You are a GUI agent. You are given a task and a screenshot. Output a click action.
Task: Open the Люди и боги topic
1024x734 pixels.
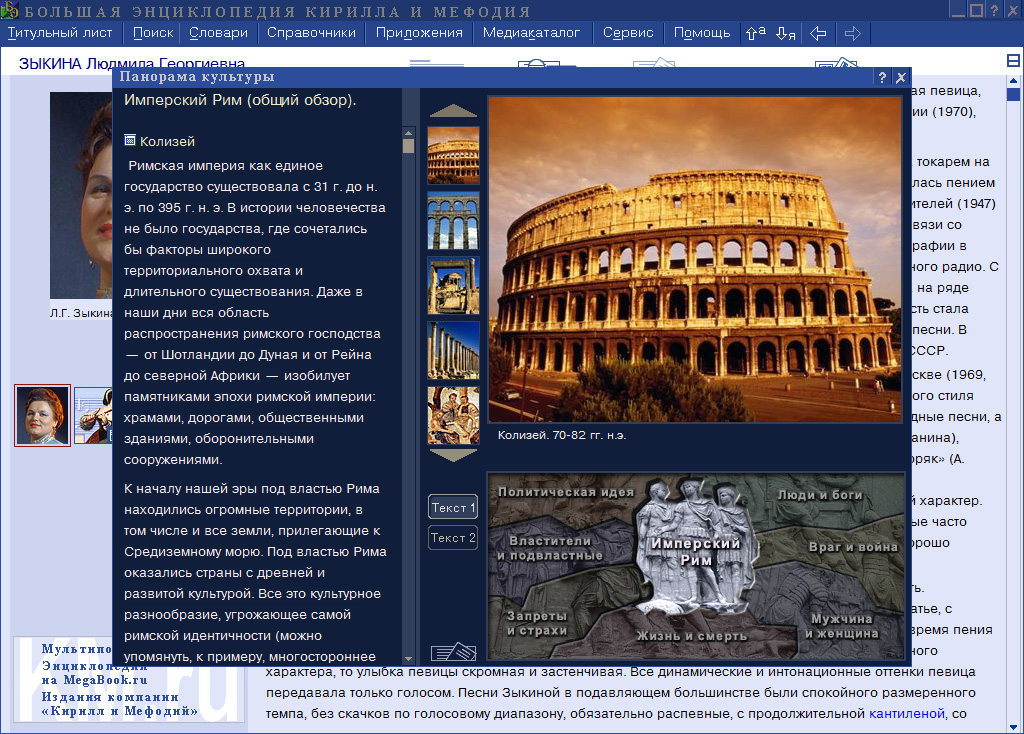tap(820, 495)
